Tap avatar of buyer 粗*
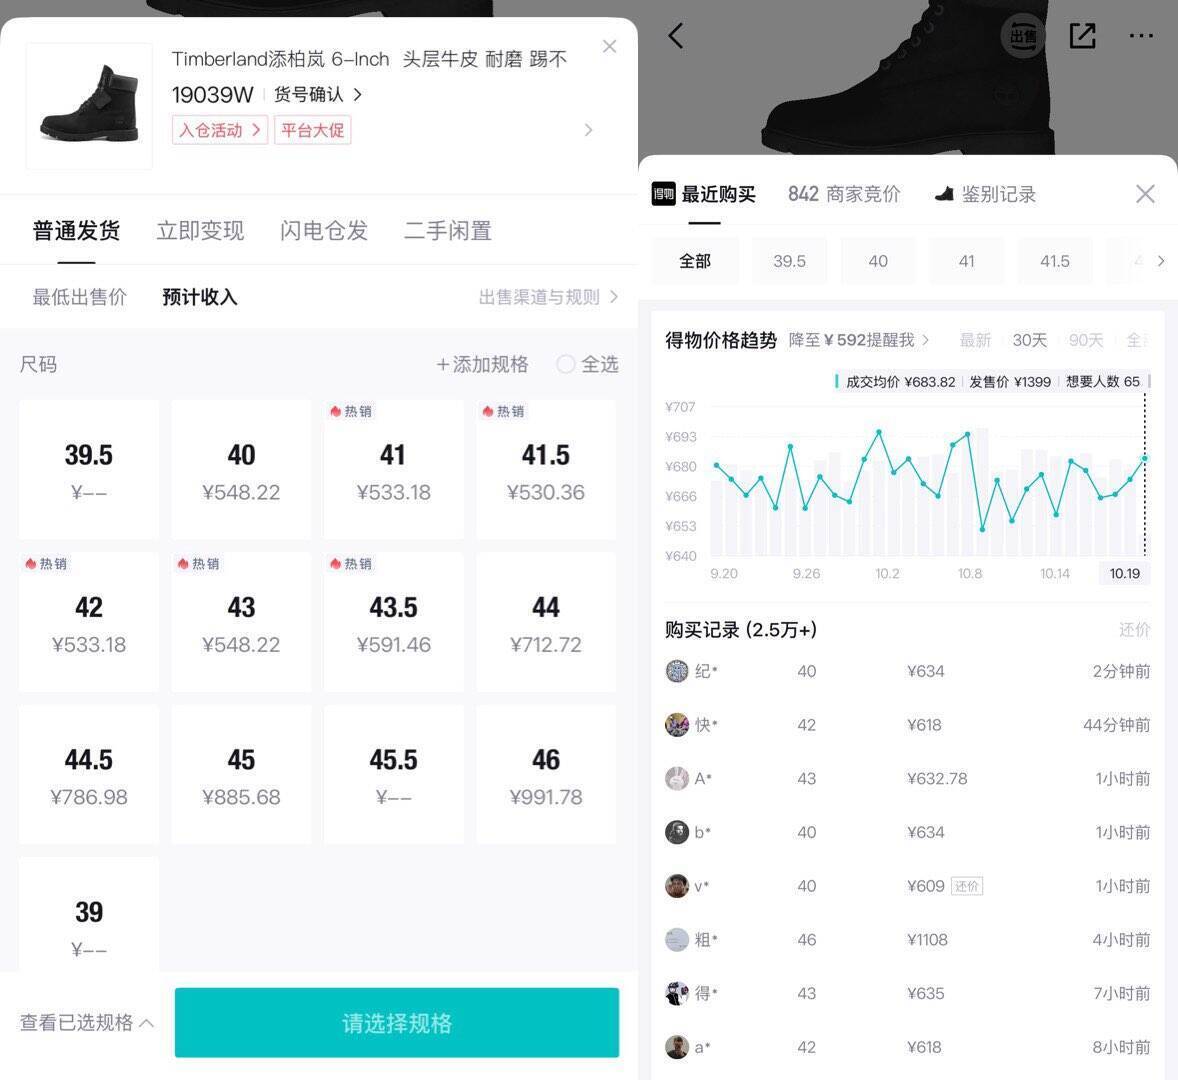1178x1080 pixels. tap(677, 940)
